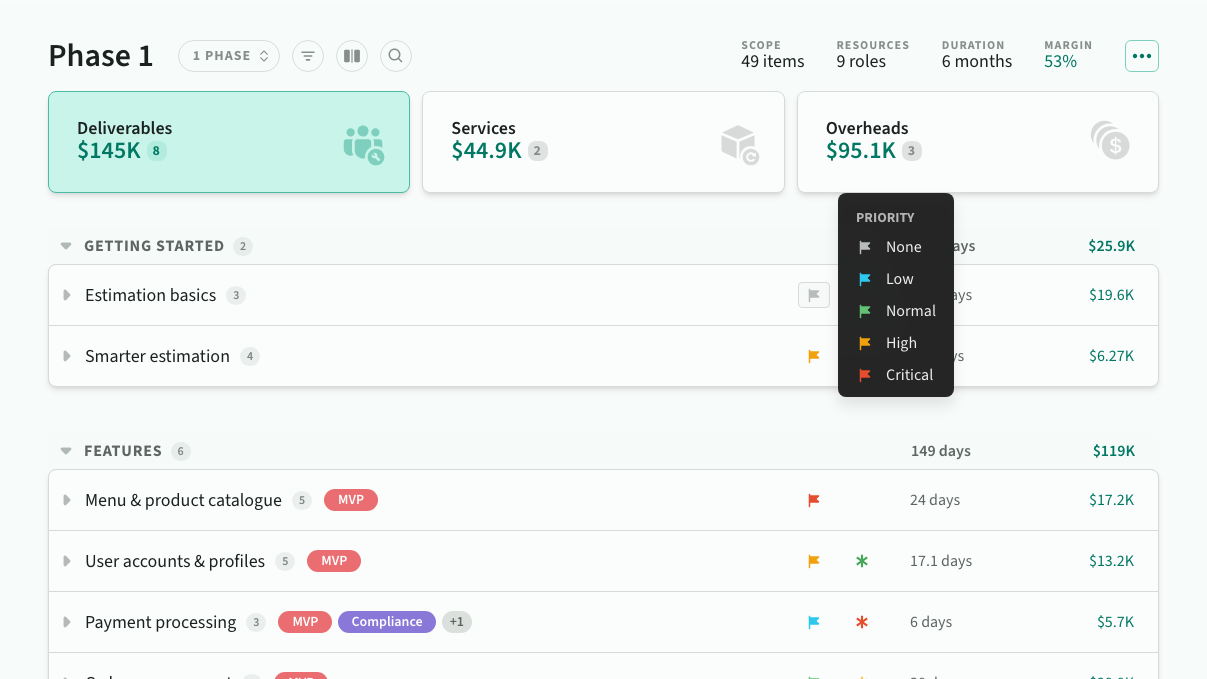Click the +1 more tags badge
1207x679 pixels.
(x=457, y=622)
